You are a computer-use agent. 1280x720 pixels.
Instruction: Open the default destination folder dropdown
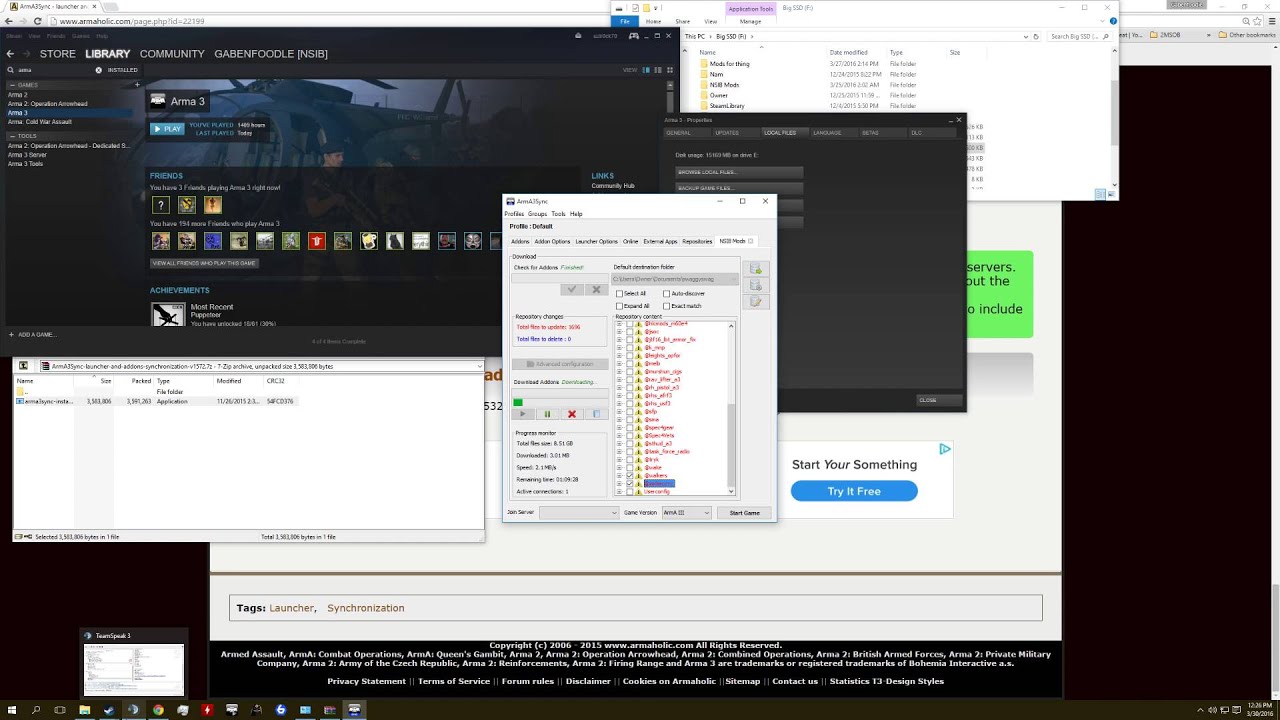(x=675, y=279)
